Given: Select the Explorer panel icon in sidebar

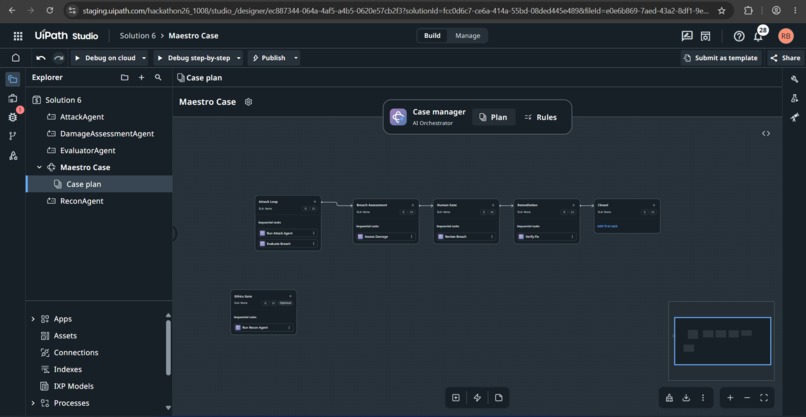Looking at the screenshot, I should click(x=13, y=79).
